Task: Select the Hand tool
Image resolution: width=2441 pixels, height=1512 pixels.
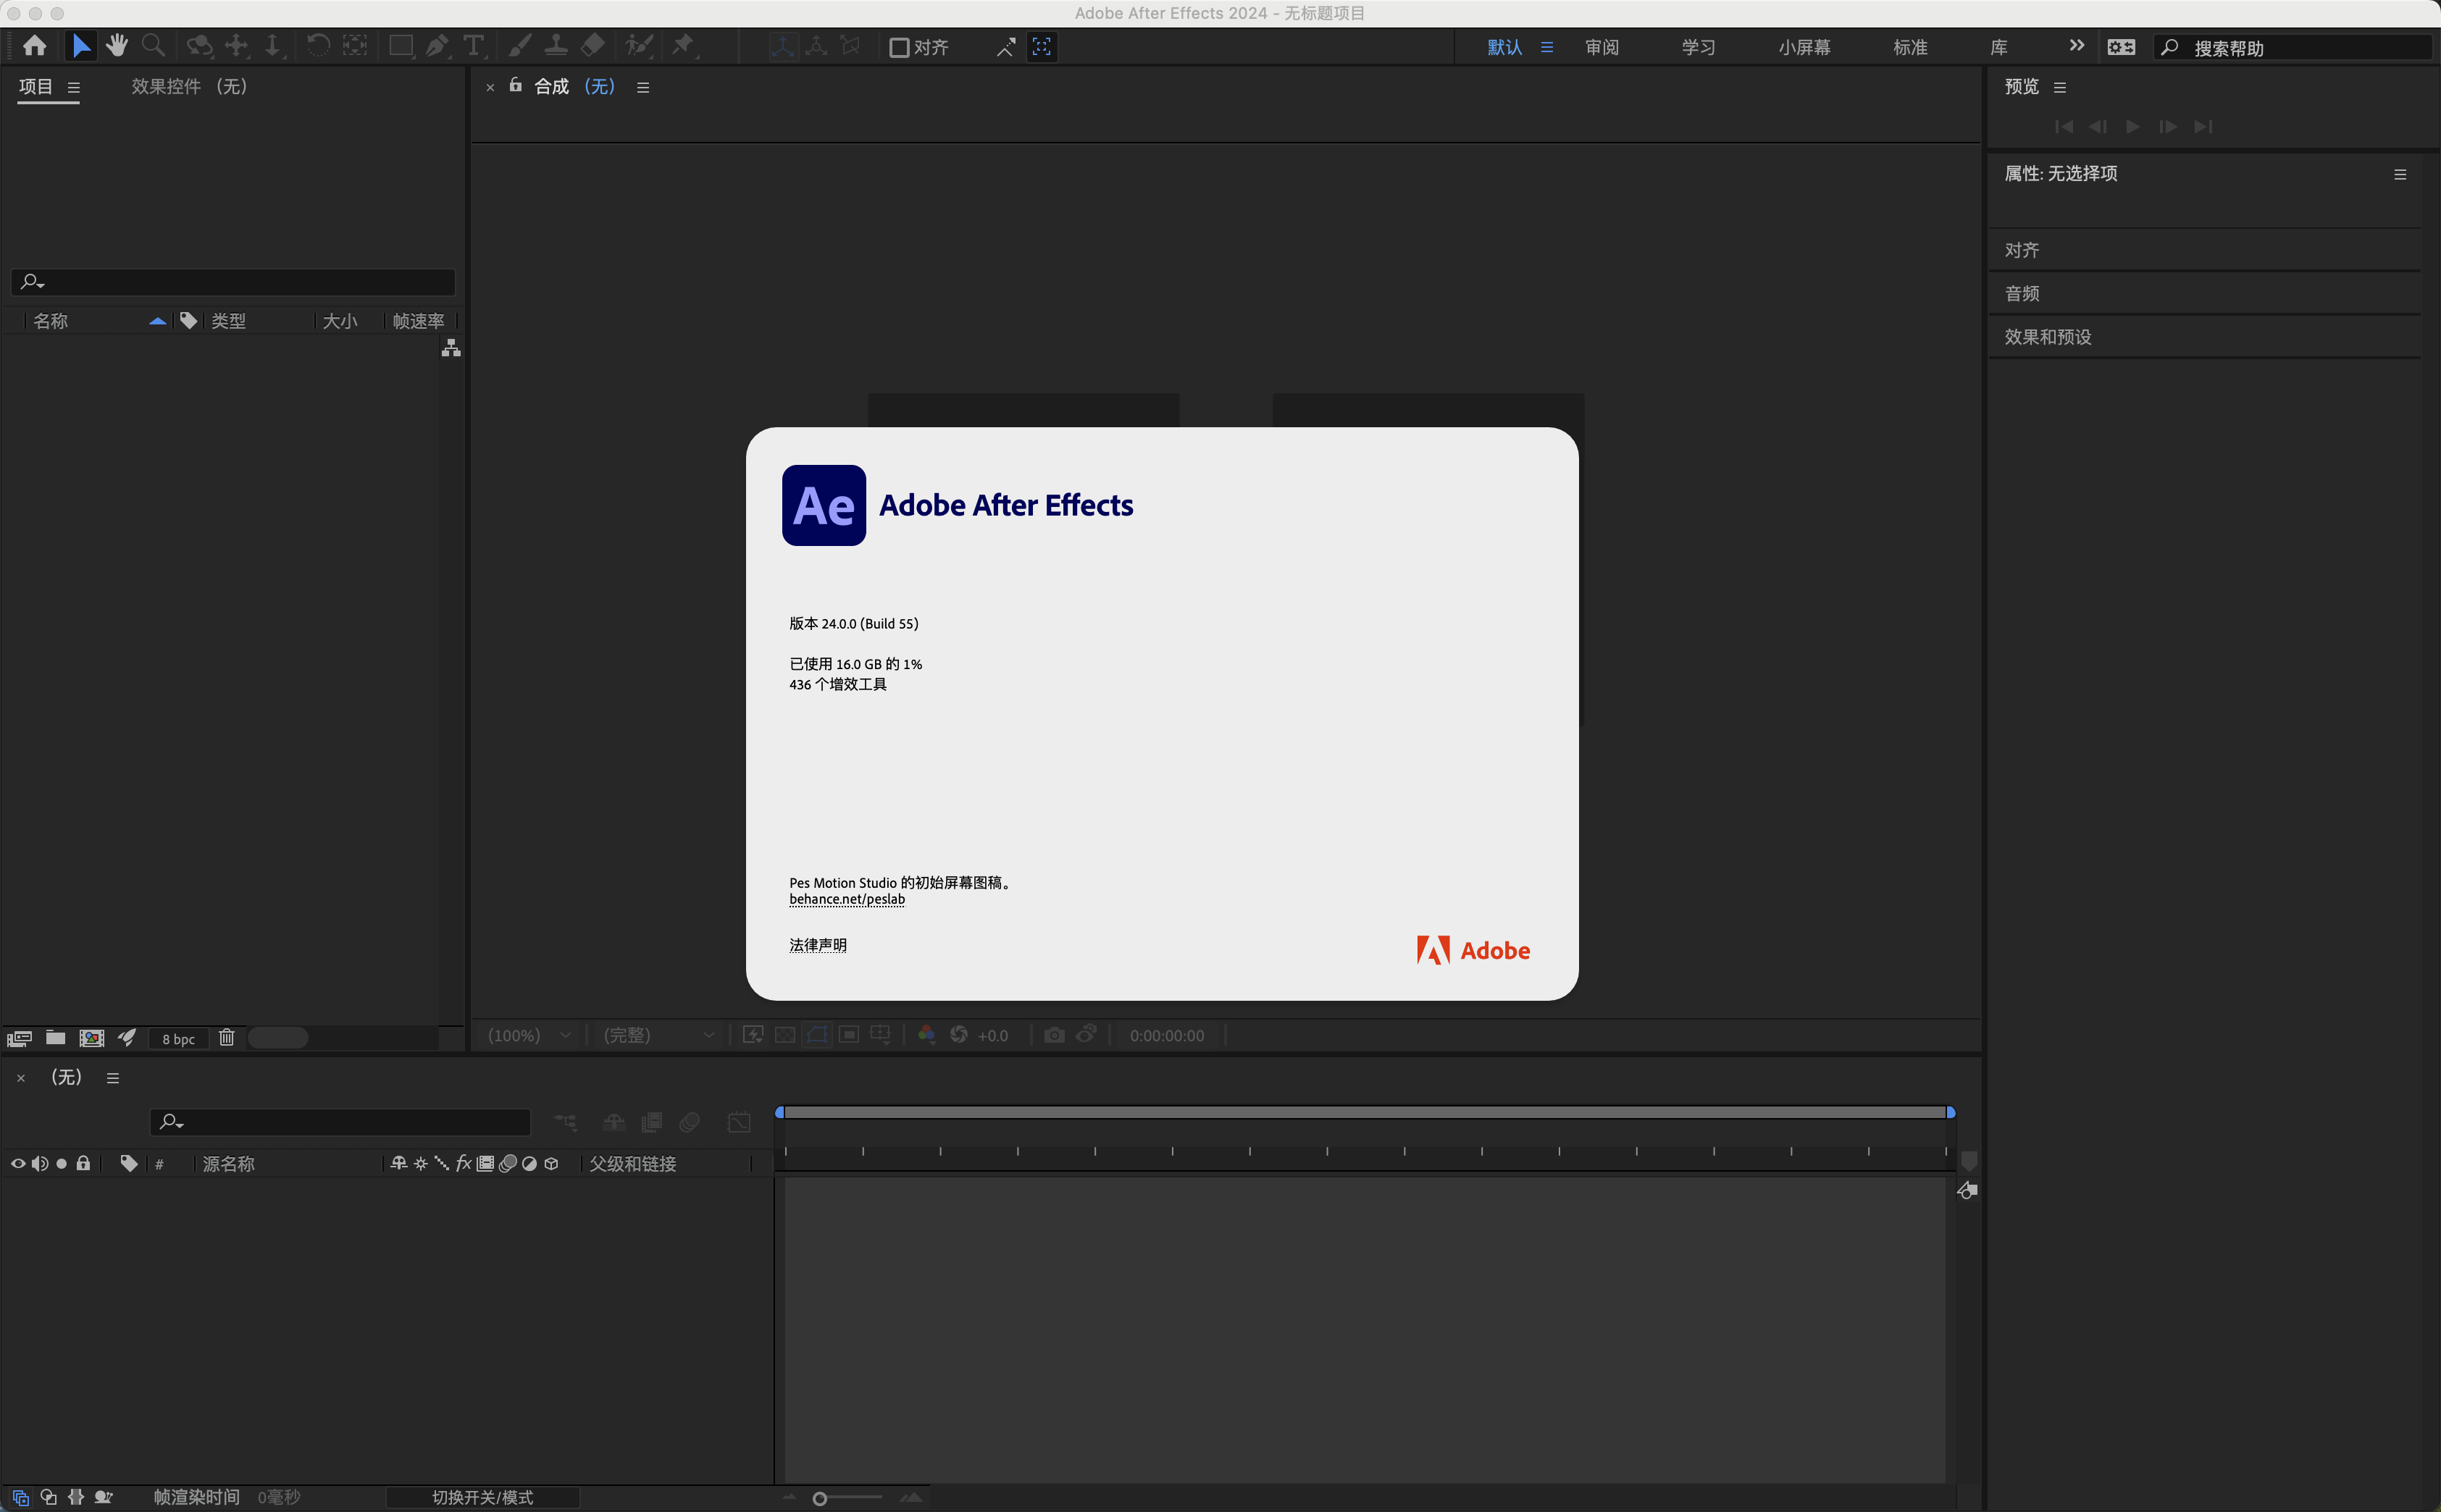Action: click(117, 46)
